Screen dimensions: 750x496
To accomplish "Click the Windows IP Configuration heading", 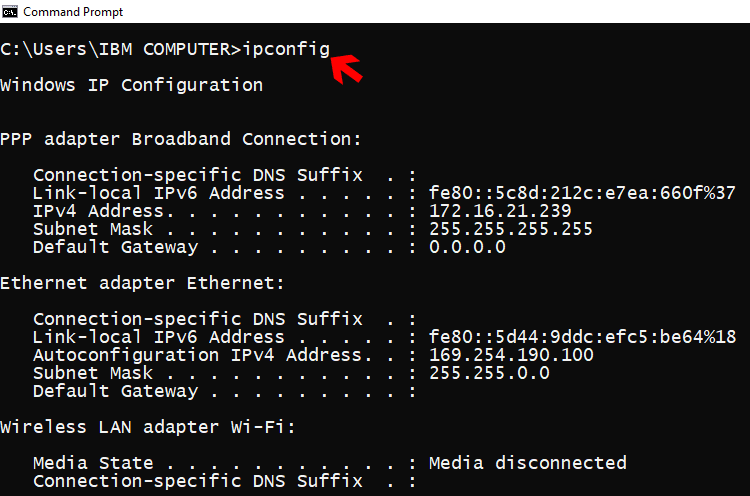I will pyautogui.click(x=132, y=86).
